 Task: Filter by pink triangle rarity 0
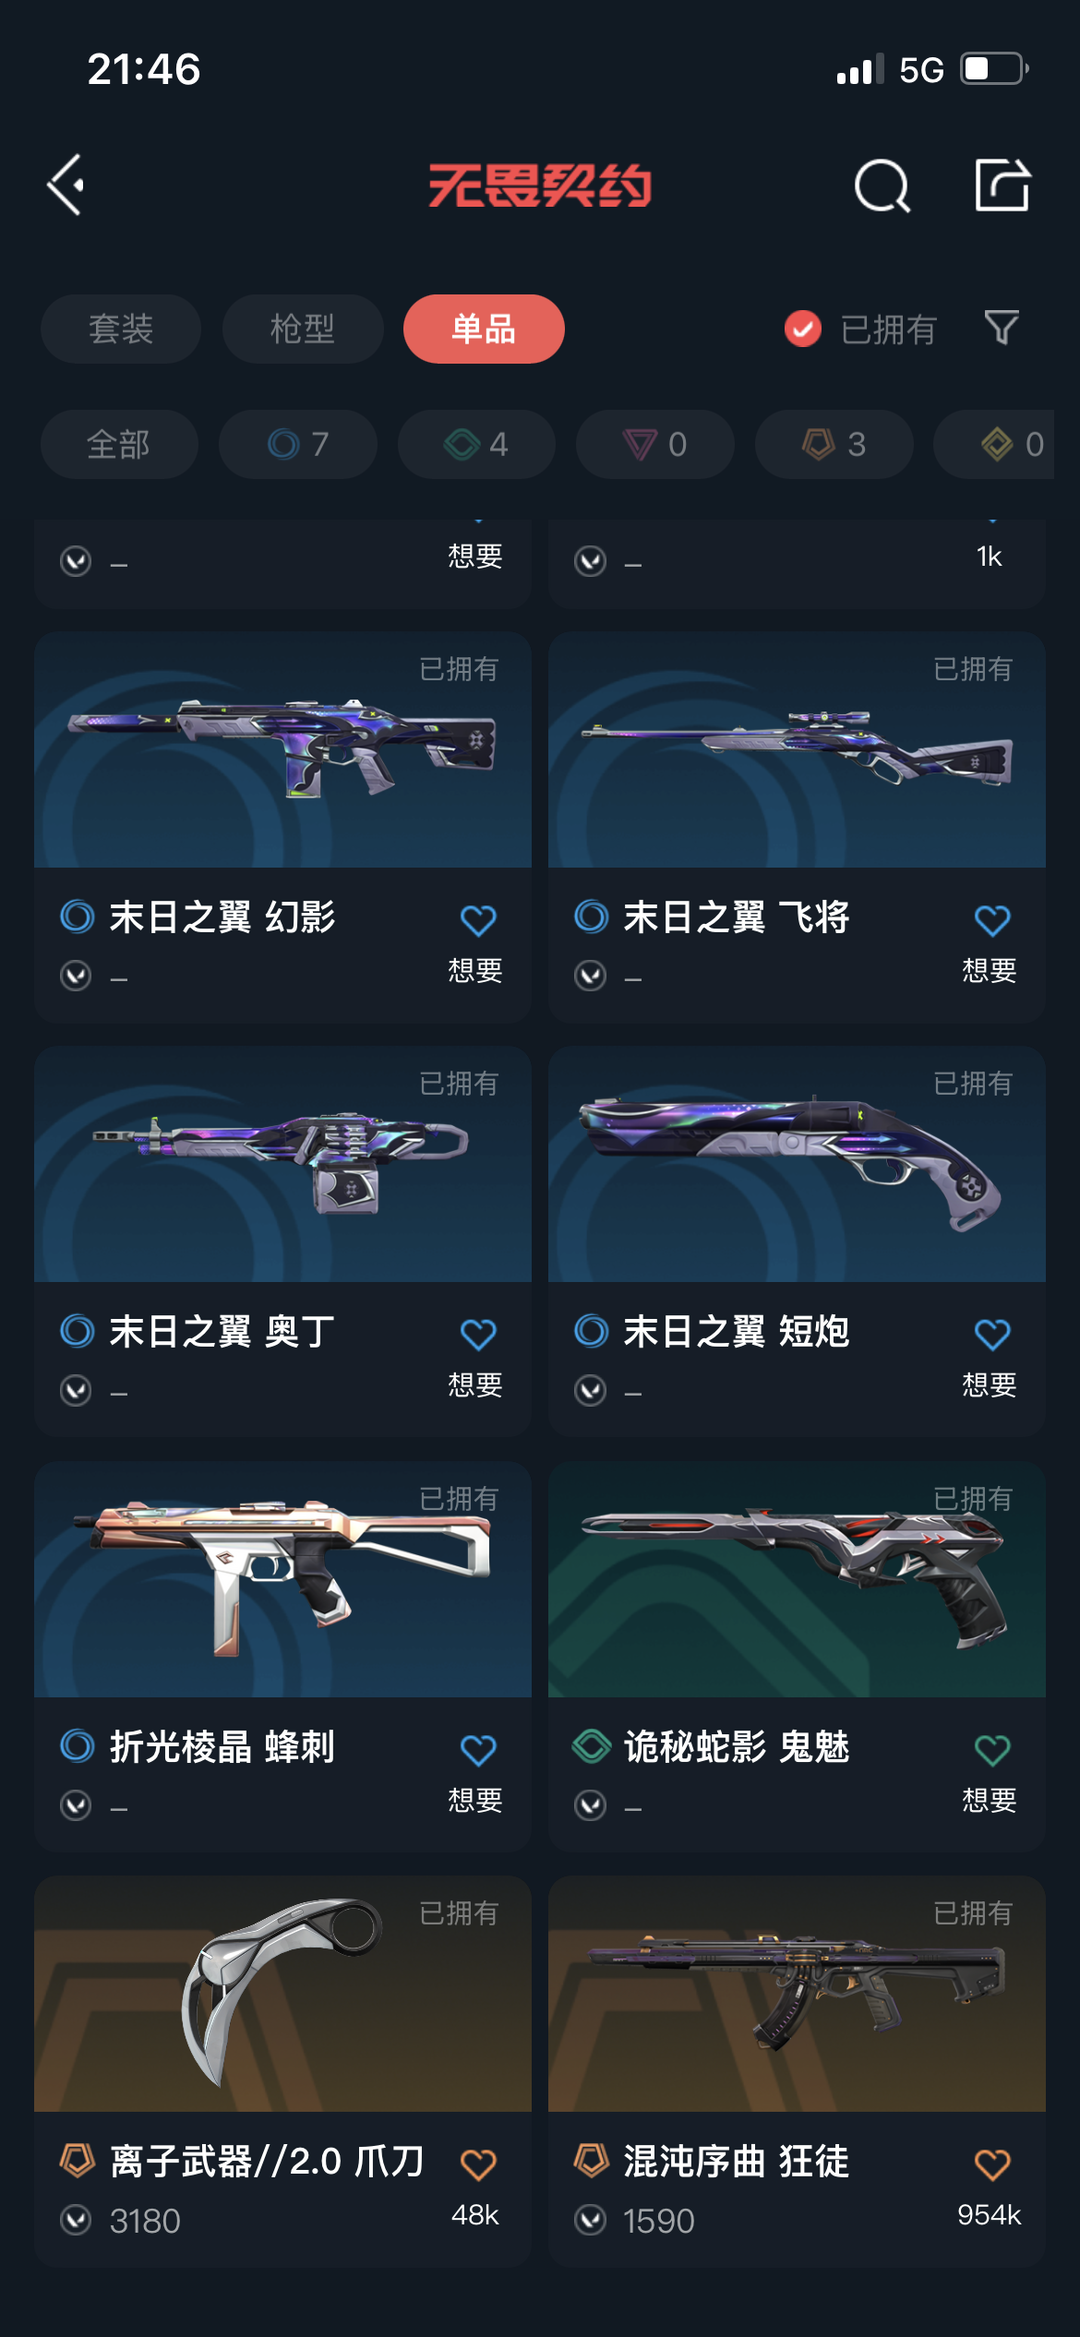coord(655,444)
